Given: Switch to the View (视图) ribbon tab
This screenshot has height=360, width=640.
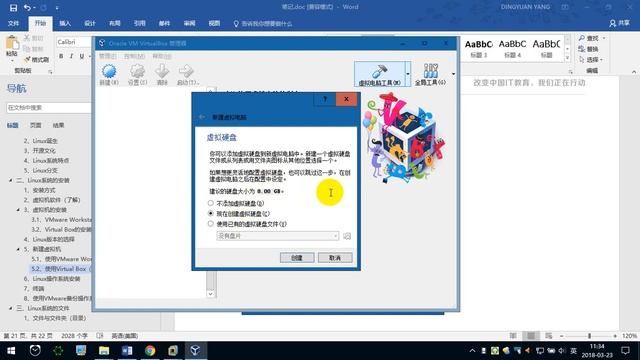Looking at the screenshot, I should pyautogui.click(x=214, y=23).
